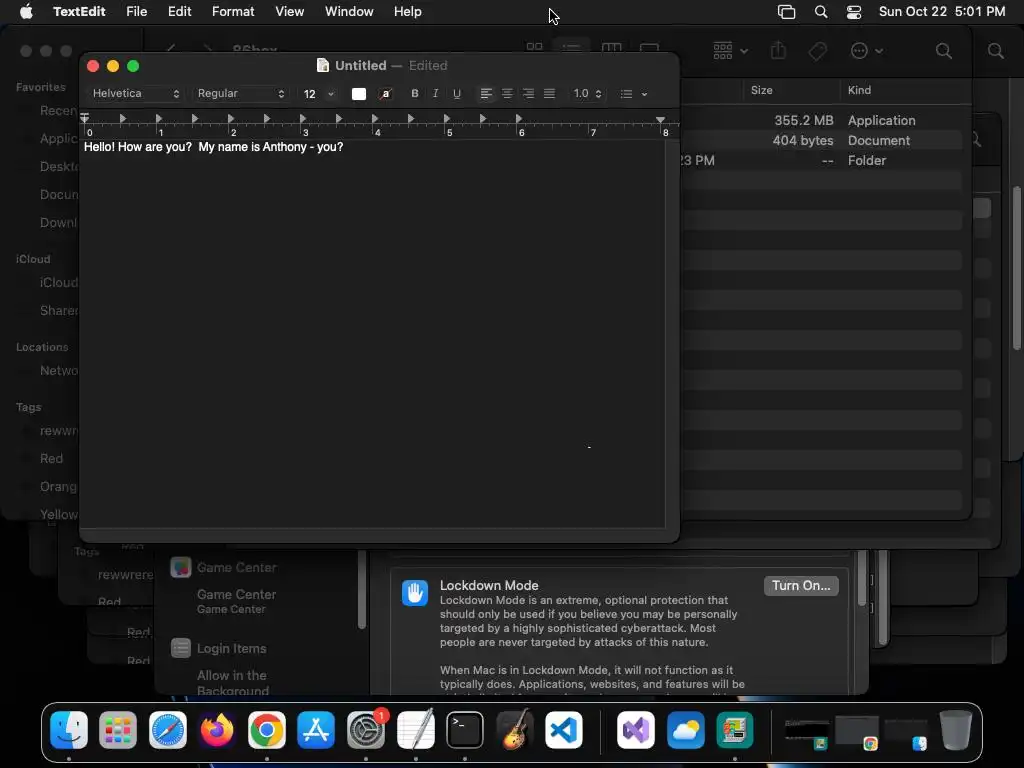Screen dimensions: 1024x768
Task: Center align the text
Action: point(507,93)
